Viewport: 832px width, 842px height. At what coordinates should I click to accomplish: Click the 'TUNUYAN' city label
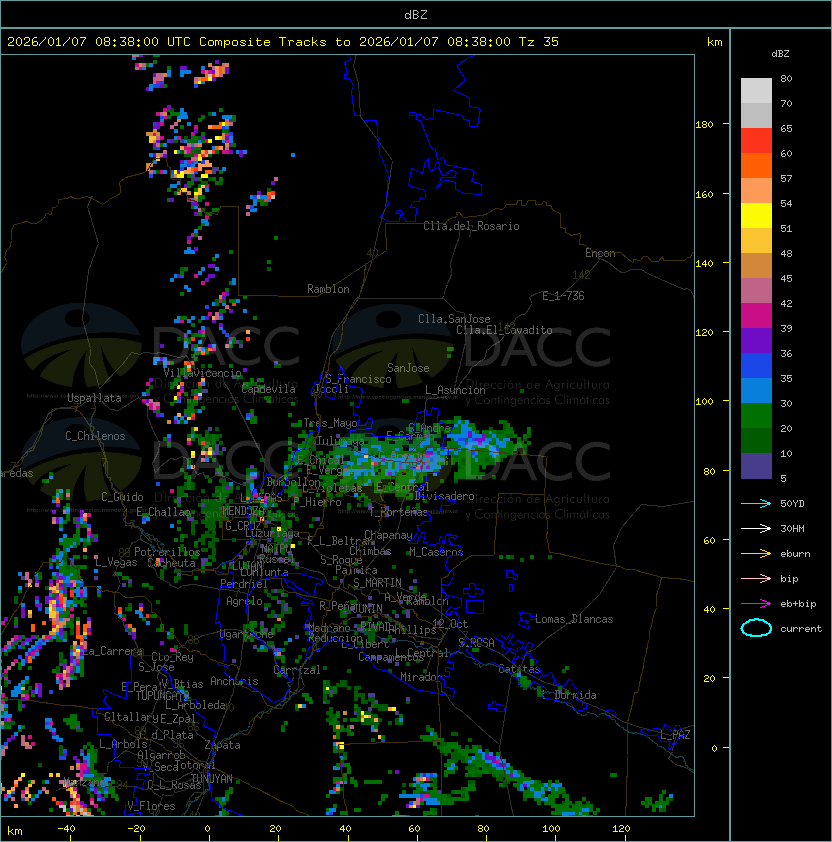(212, 779)
